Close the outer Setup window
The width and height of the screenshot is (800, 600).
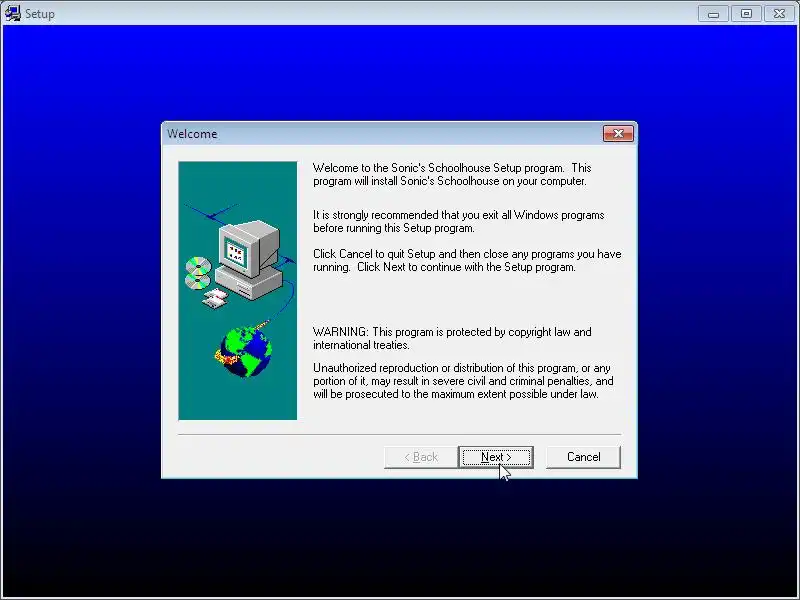[x=779, y=14]
